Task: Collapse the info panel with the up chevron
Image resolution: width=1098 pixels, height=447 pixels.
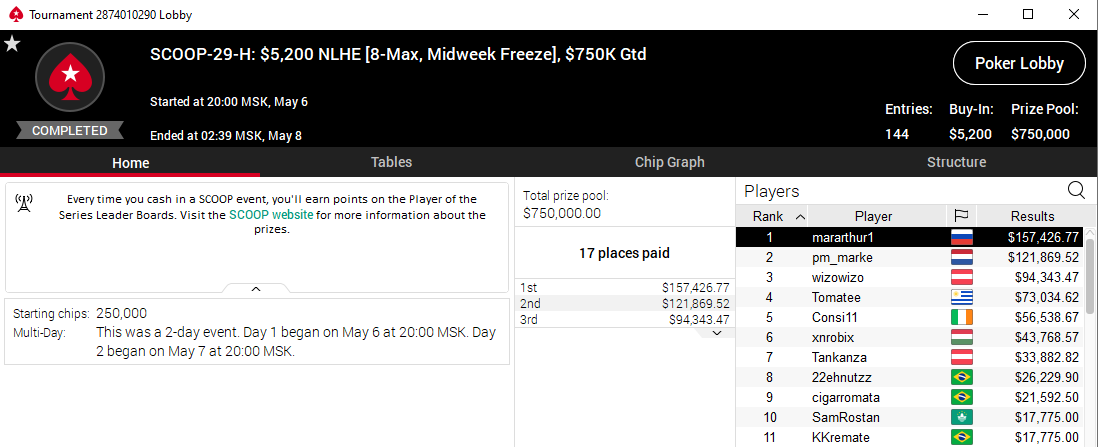Action: click(256, 288)
